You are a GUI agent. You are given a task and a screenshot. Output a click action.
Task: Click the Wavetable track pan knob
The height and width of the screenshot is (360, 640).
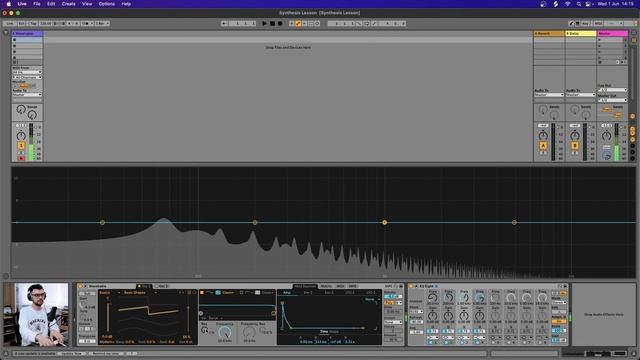21,136
